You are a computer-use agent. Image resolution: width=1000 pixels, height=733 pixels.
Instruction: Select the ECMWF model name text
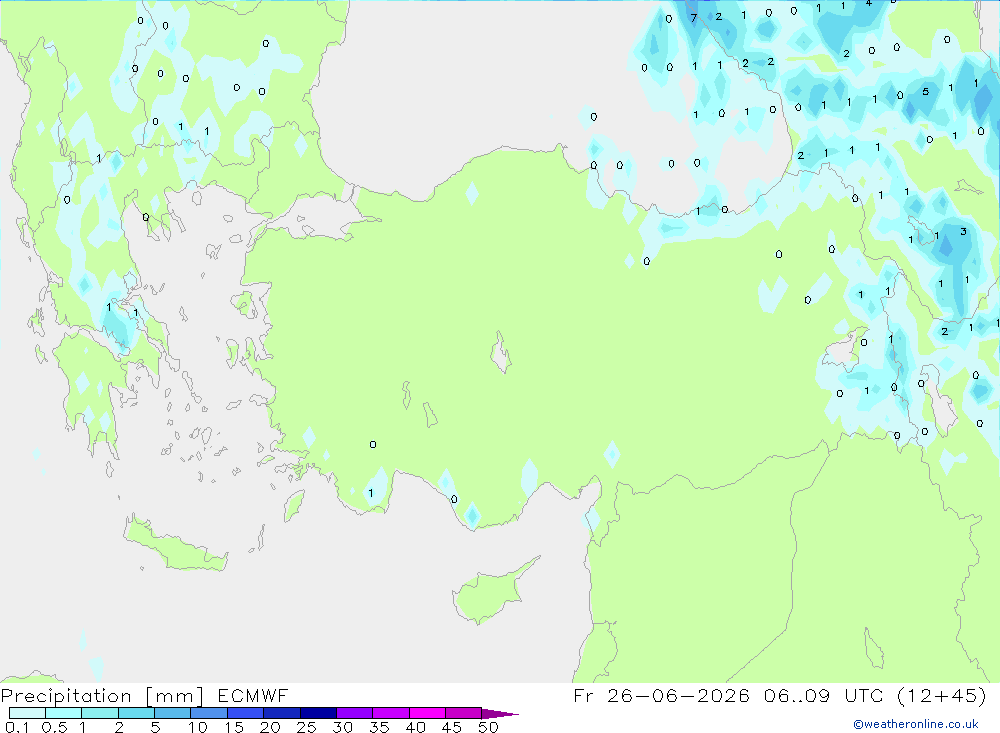253,695
